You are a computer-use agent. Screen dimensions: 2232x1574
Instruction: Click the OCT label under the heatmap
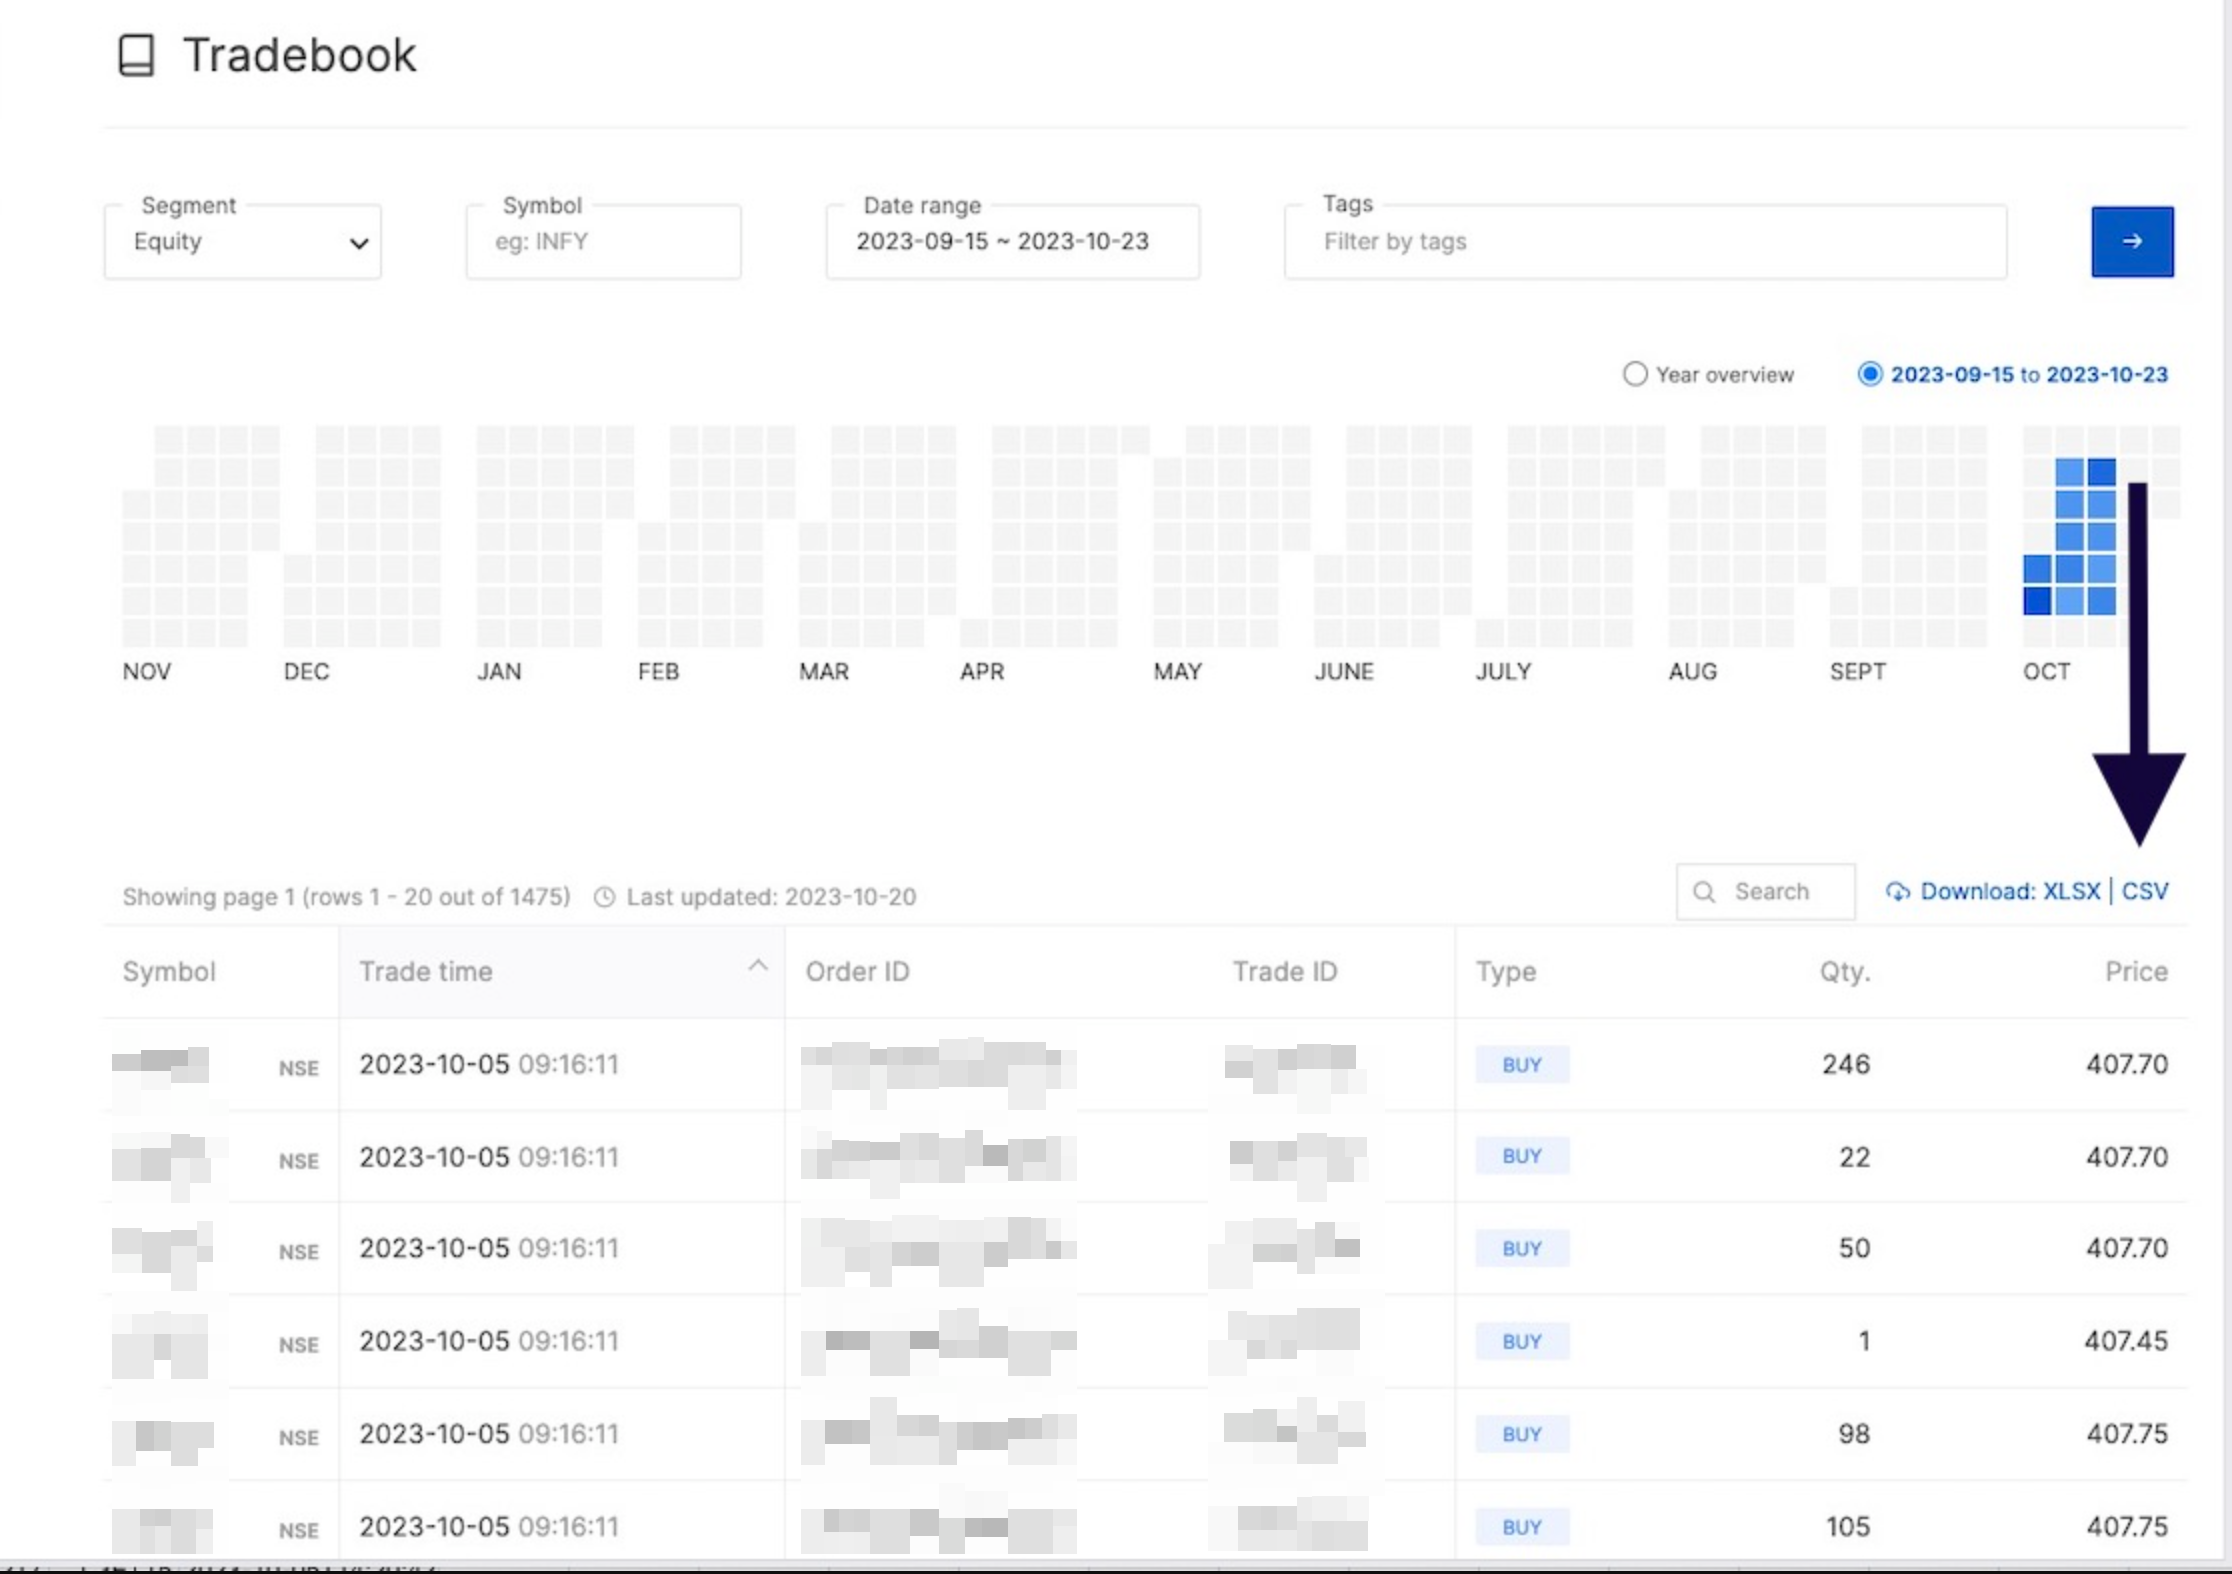2046,671
